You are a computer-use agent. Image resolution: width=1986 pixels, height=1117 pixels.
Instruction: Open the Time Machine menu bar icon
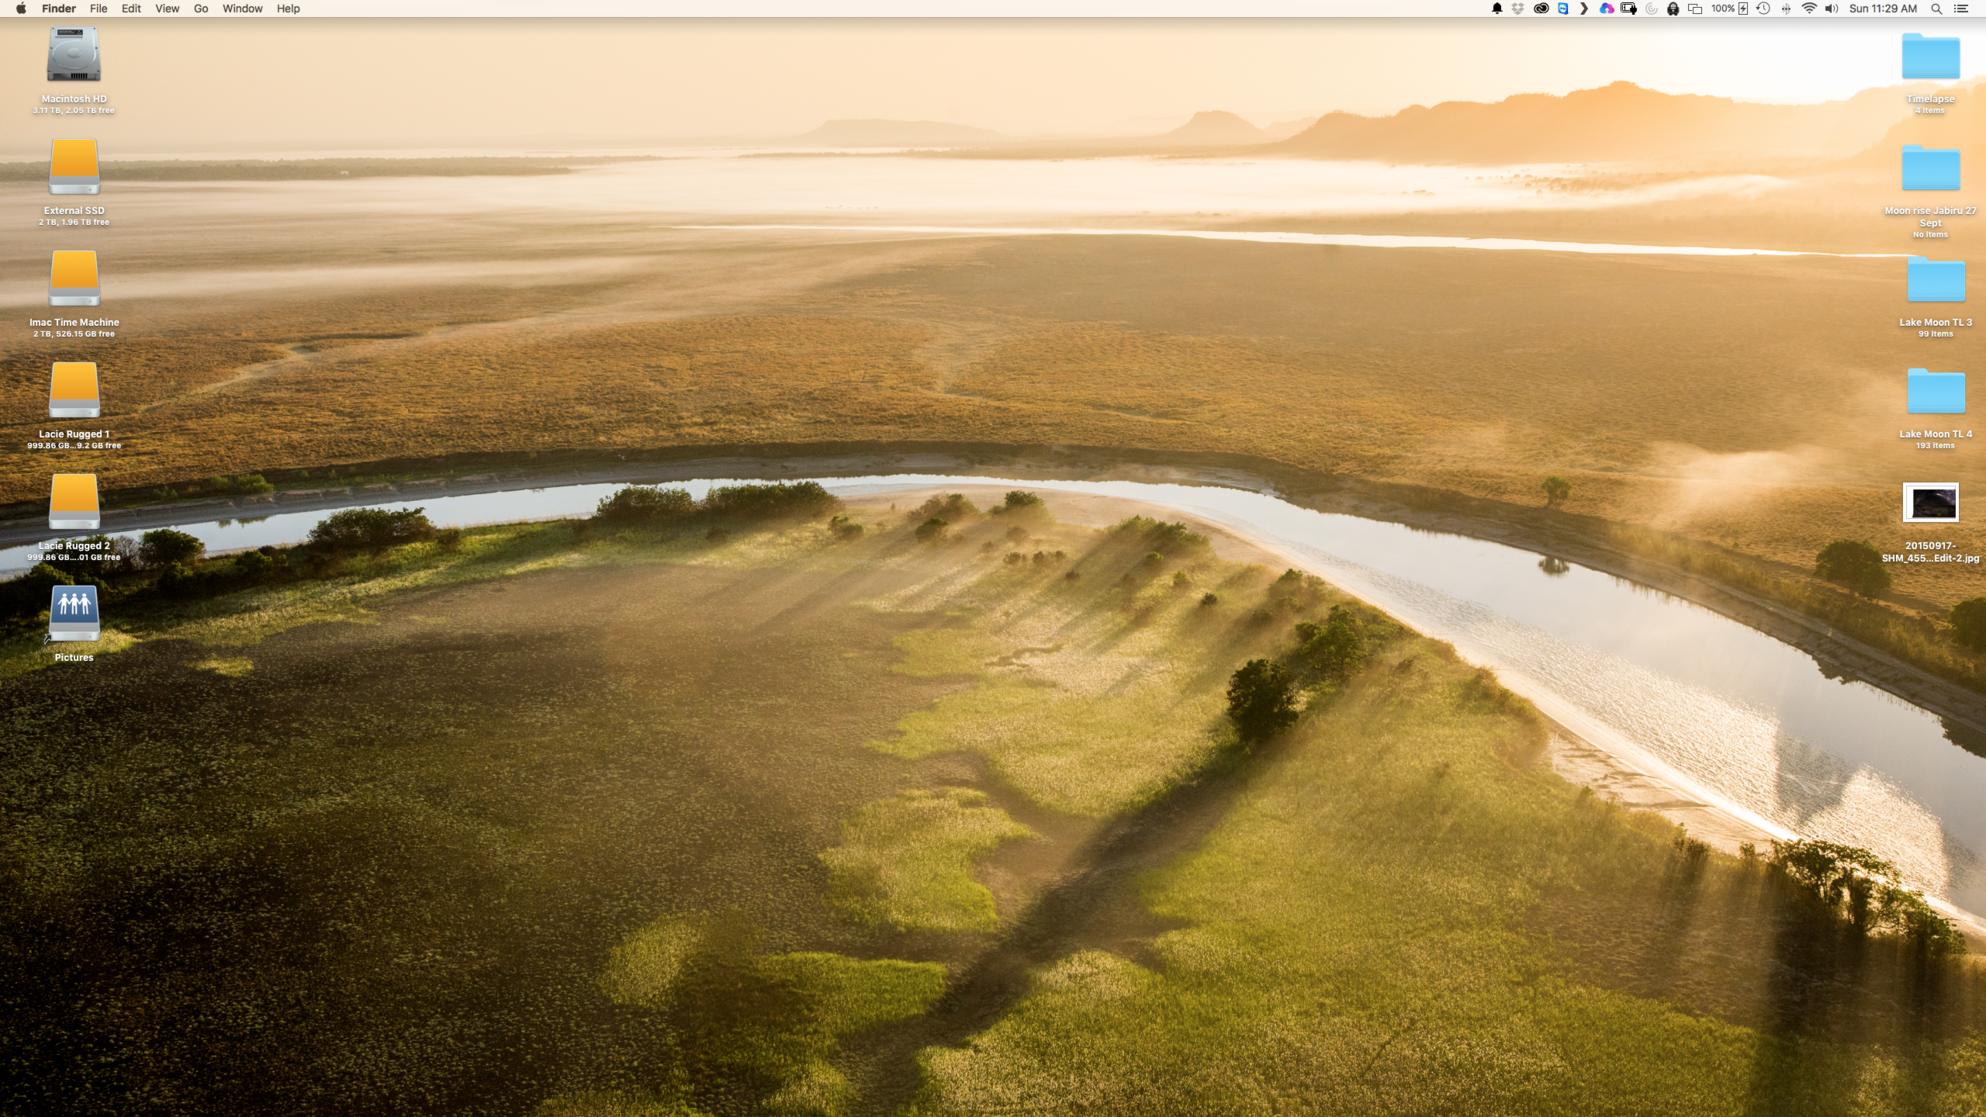click(x=1763, y=9)
